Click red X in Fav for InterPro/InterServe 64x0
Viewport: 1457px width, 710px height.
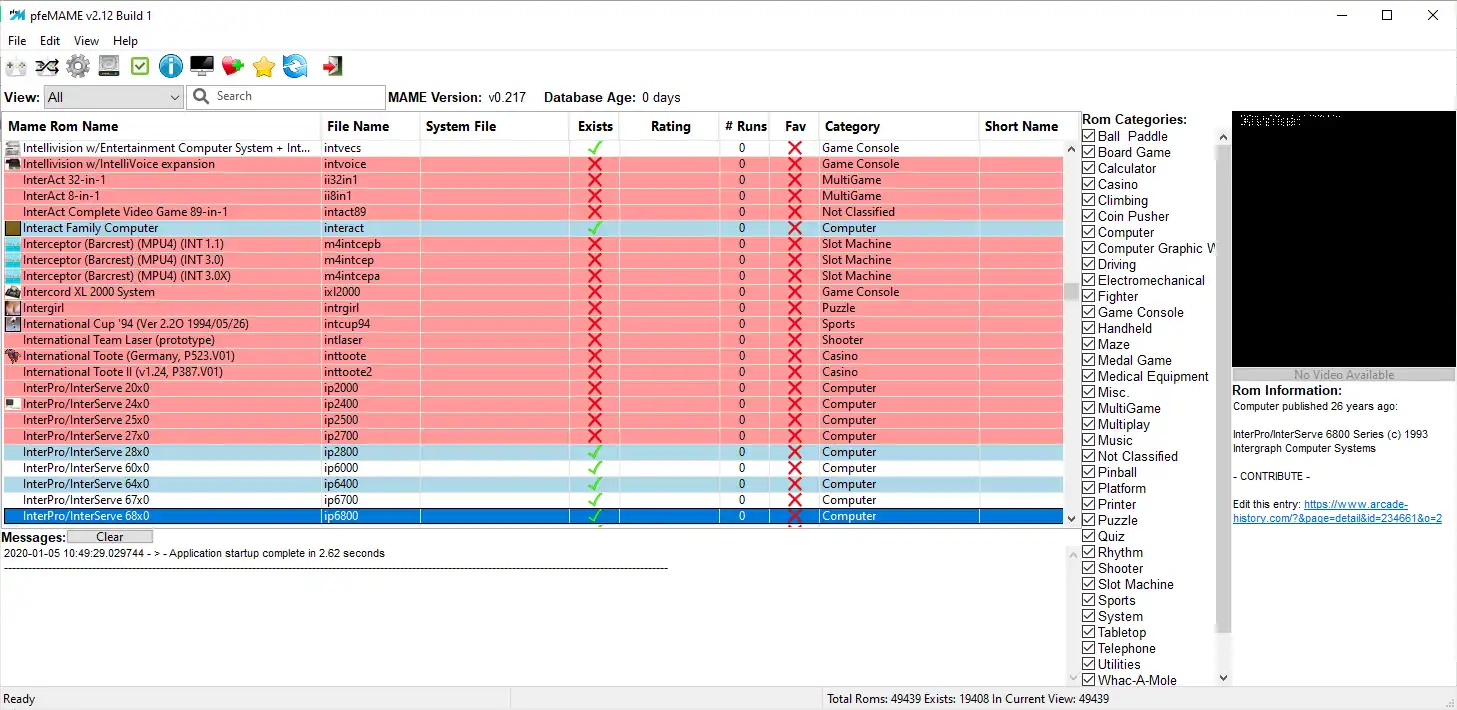pyautogui.click(x=795, y=484)
